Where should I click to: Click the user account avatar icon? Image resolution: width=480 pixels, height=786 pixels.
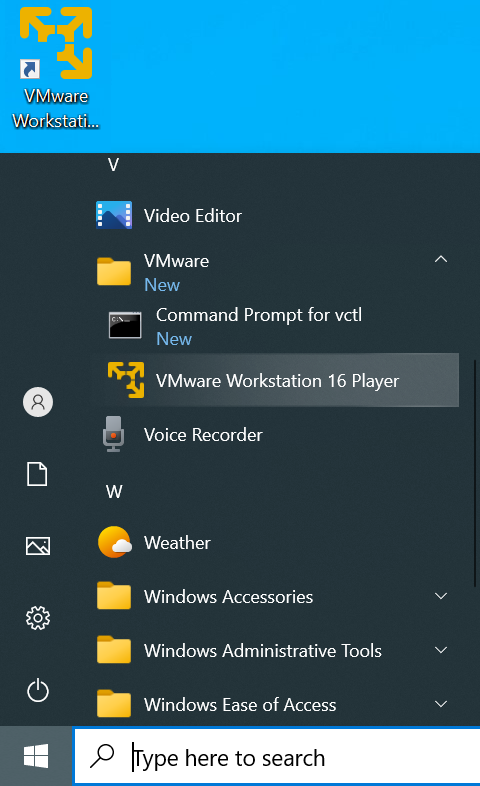(38, 402)
